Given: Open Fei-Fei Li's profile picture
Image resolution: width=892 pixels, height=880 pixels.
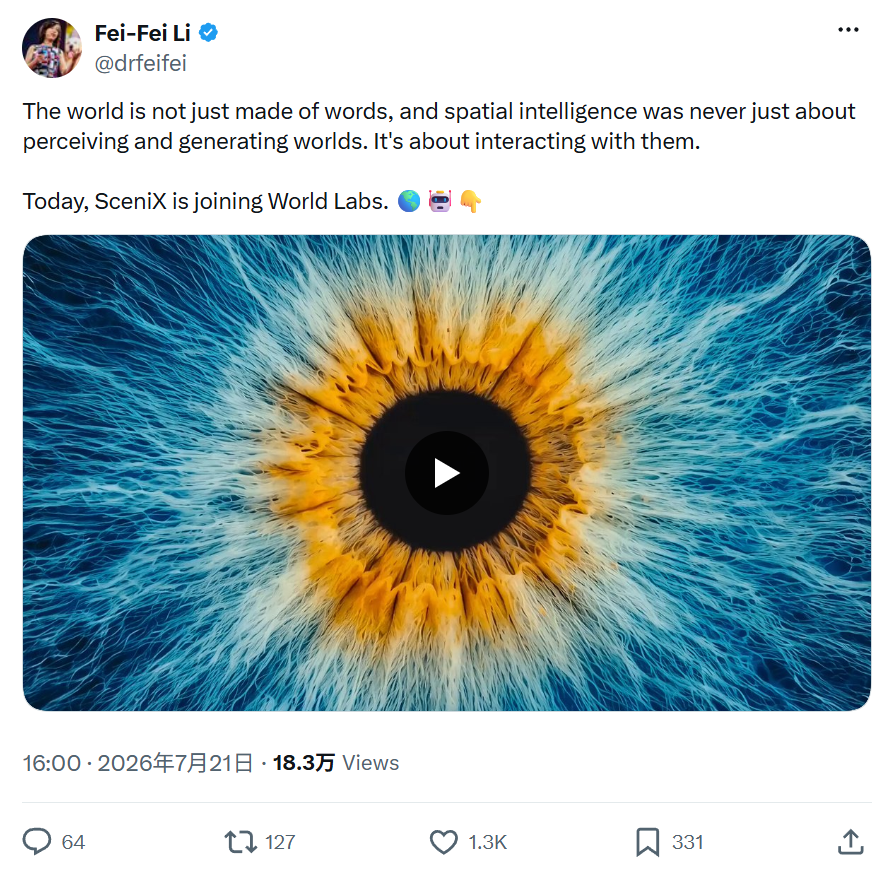Looking at the screenshot, I should (x=52, y=48).
